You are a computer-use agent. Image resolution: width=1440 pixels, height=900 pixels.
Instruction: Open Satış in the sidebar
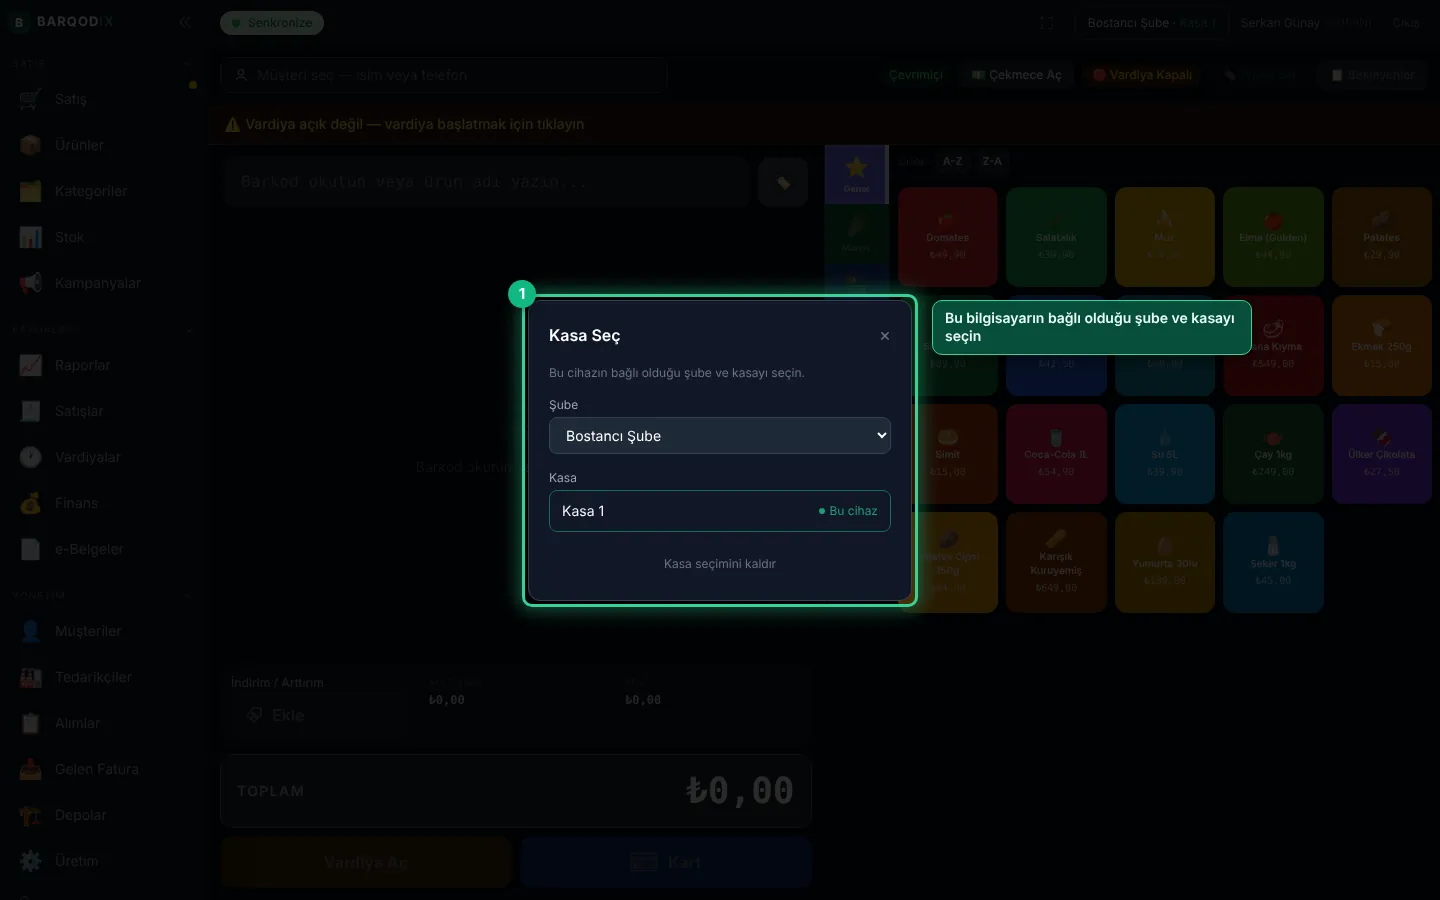tap(104, 99)
